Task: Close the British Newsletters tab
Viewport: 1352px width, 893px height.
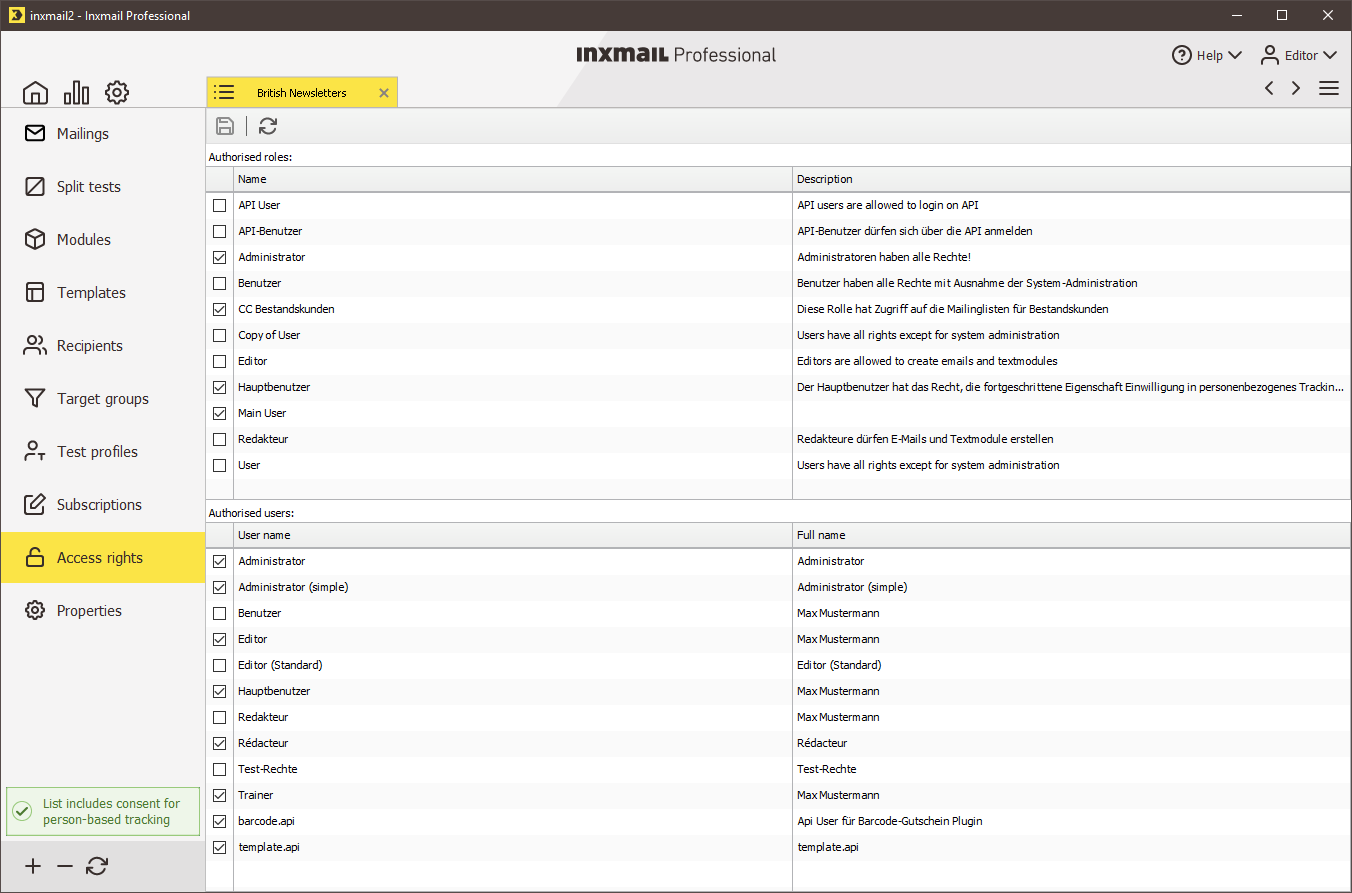Action: (x=384, y=93)
